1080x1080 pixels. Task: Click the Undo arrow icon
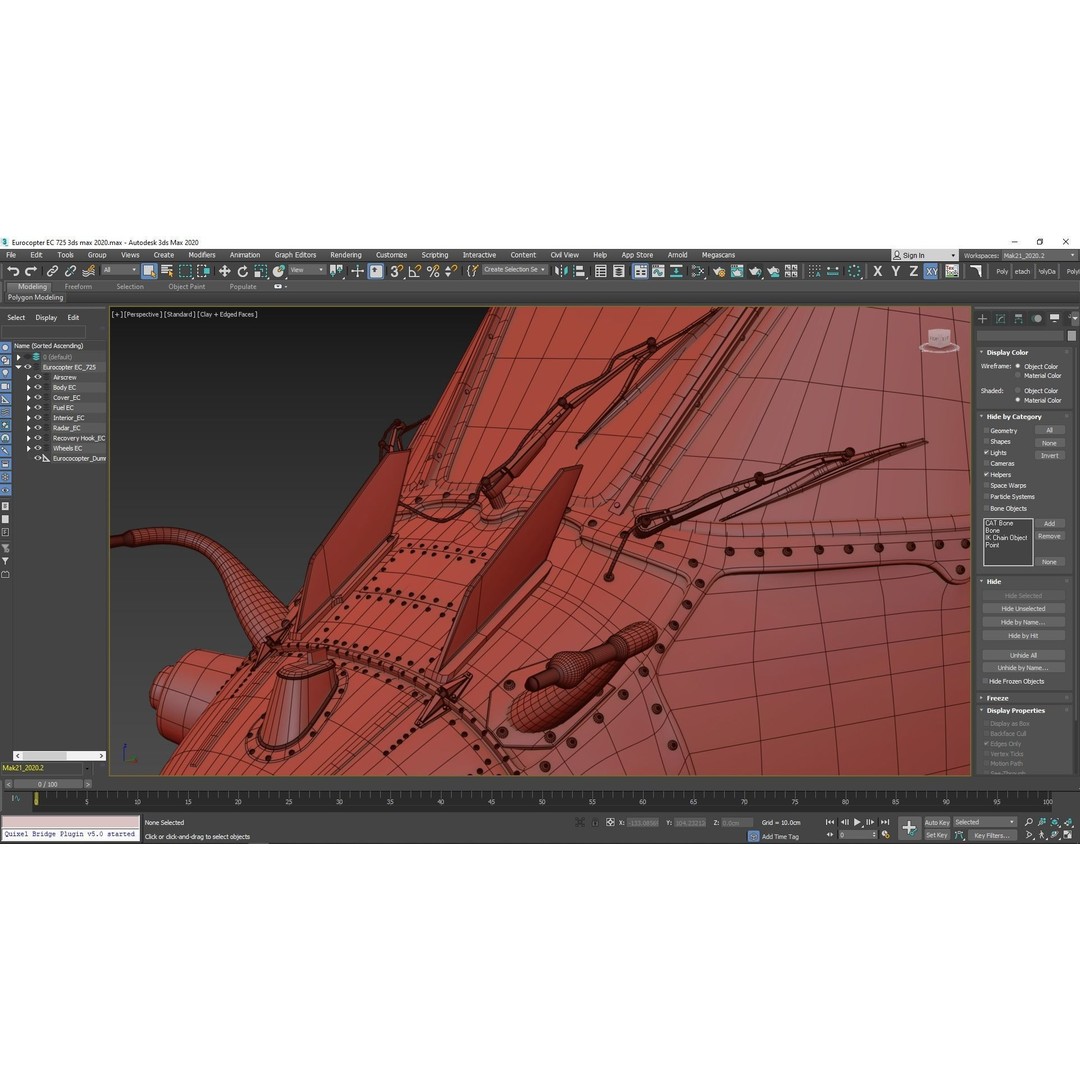pos(12,271)
